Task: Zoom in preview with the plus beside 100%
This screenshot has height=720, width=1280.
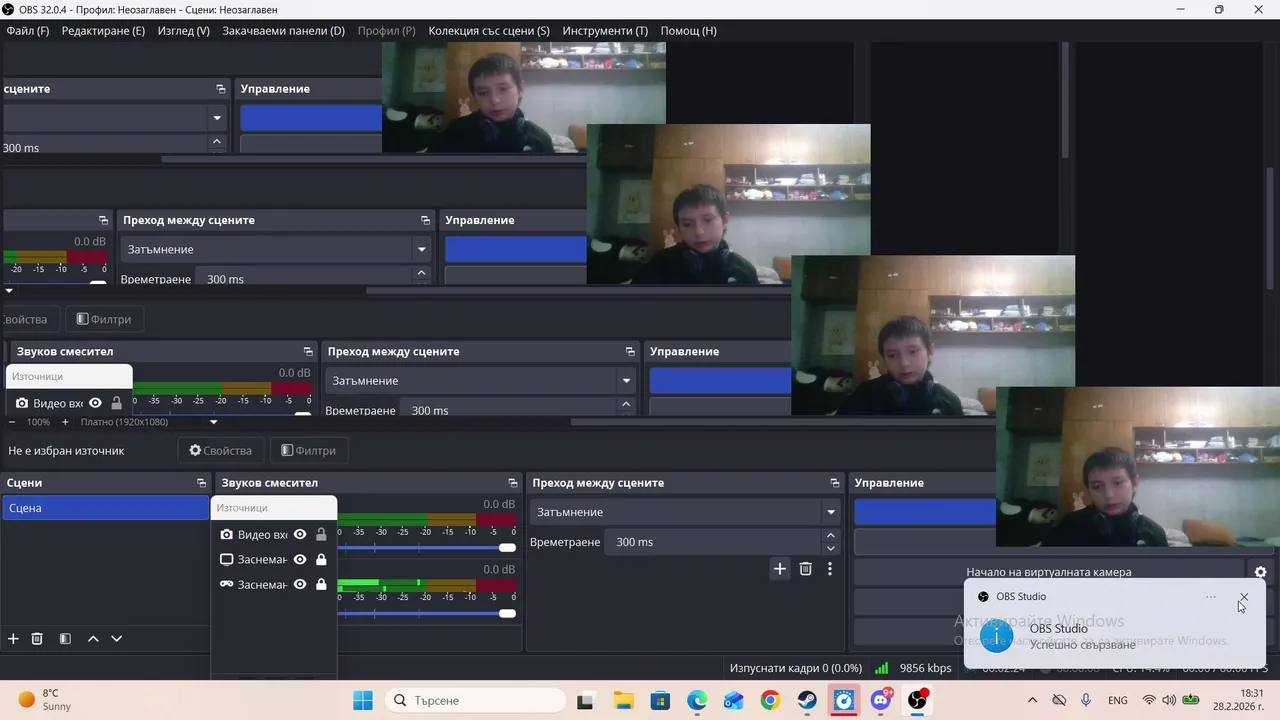Action: point(65,422)
